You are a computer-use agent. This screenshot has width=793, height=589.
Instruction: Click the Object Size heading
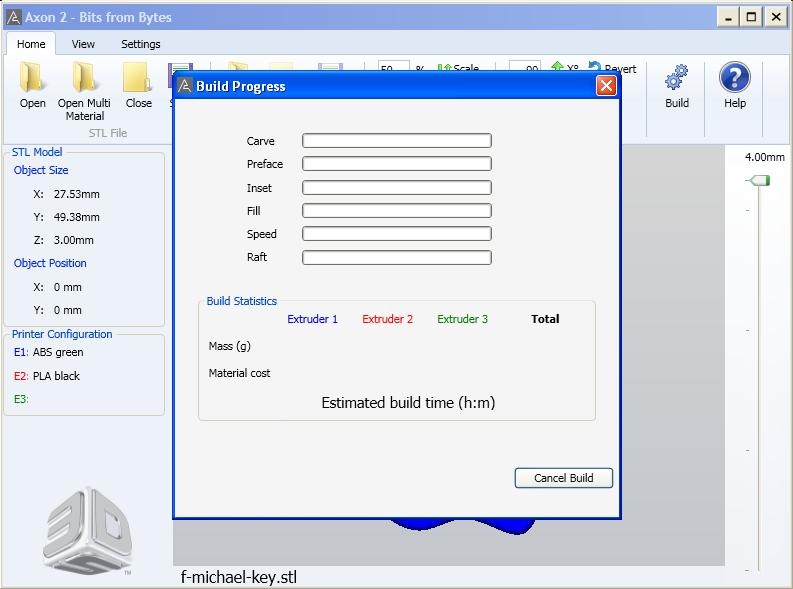point(41,170)
